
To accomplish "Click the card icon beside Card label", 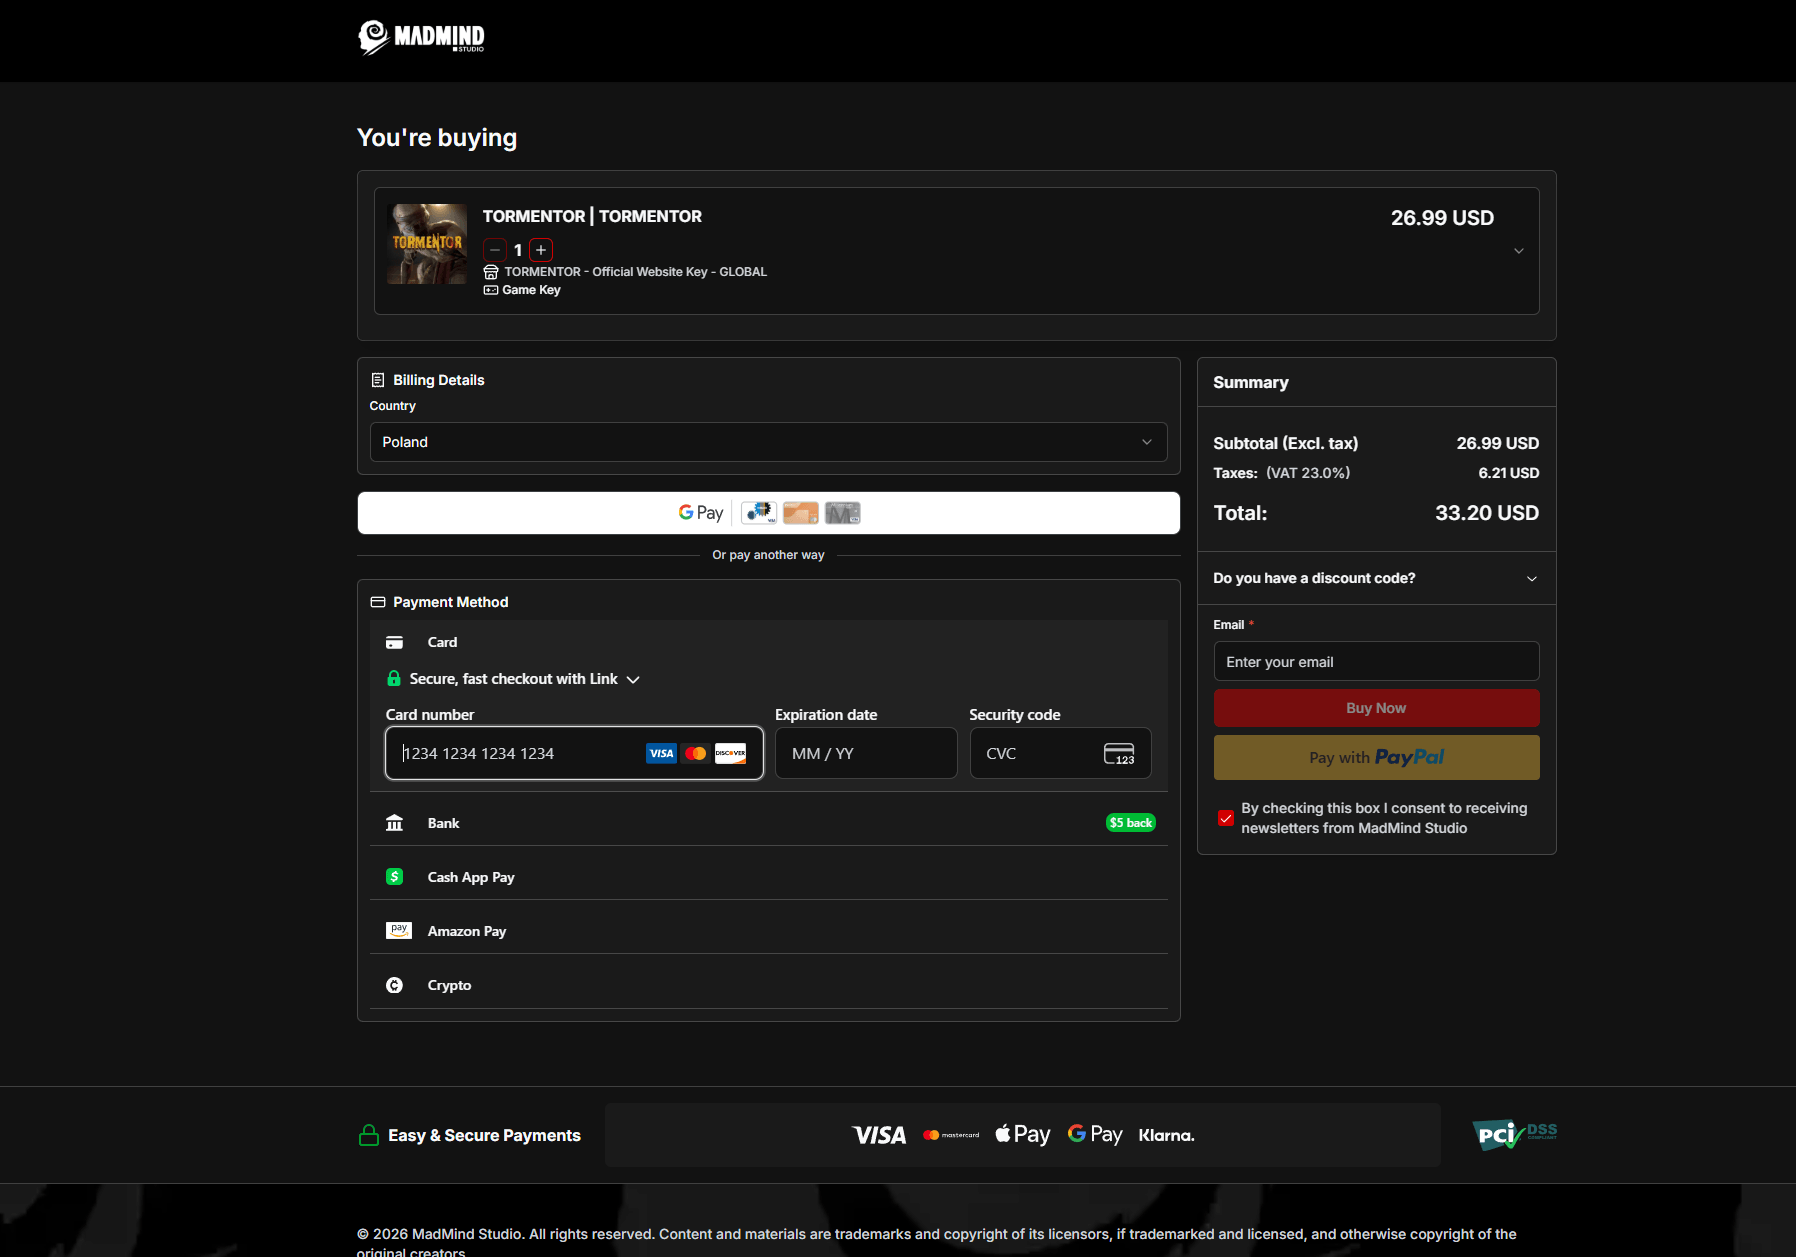I will (395, 642).
